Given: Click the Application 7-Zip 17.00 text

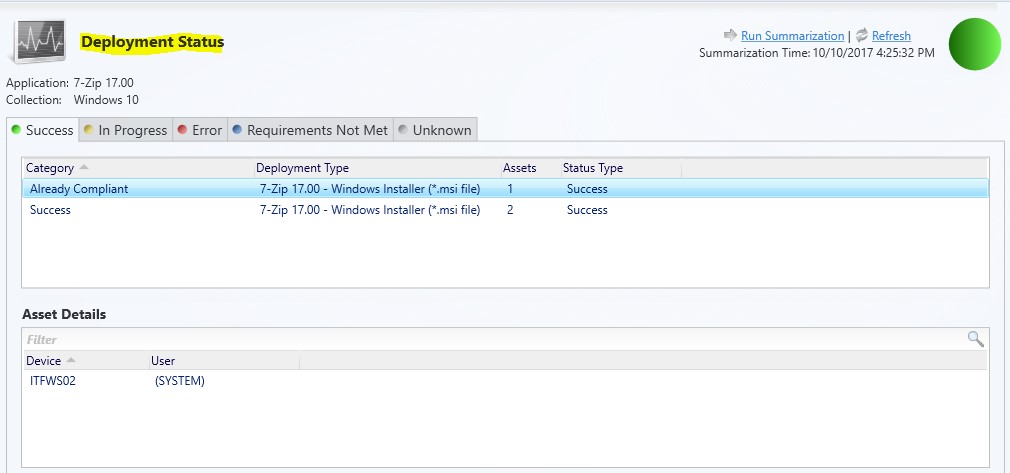Looking at the screenshot, I should point(70,82).
